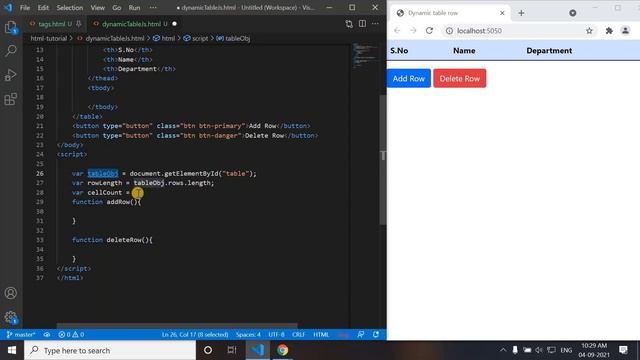The image size is (640, 360).
Task: Go forward in the Chrome browser
Action: (413, 31)
